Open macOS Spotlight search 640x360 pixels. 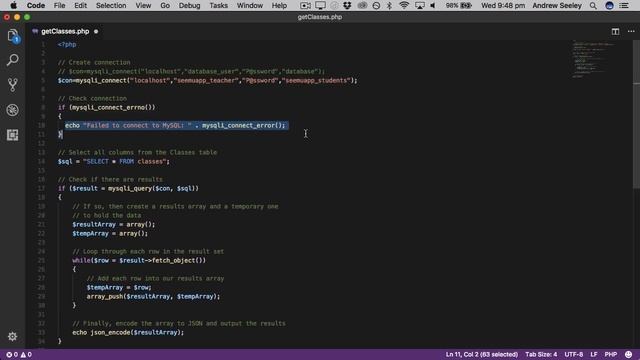593,6
